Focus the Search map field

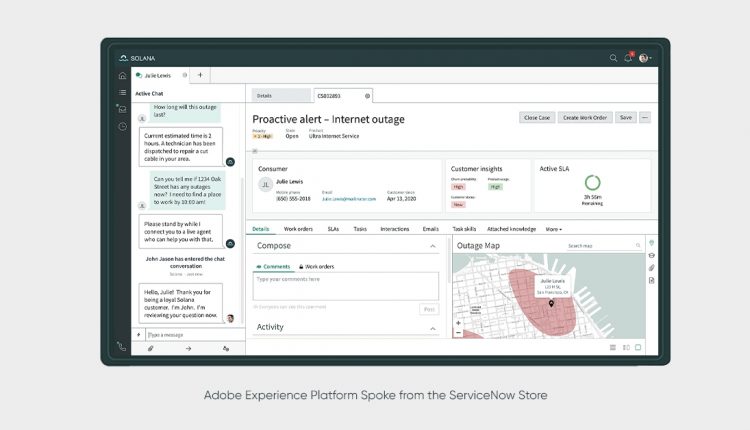pyautogui.click(x=604, y=246)
